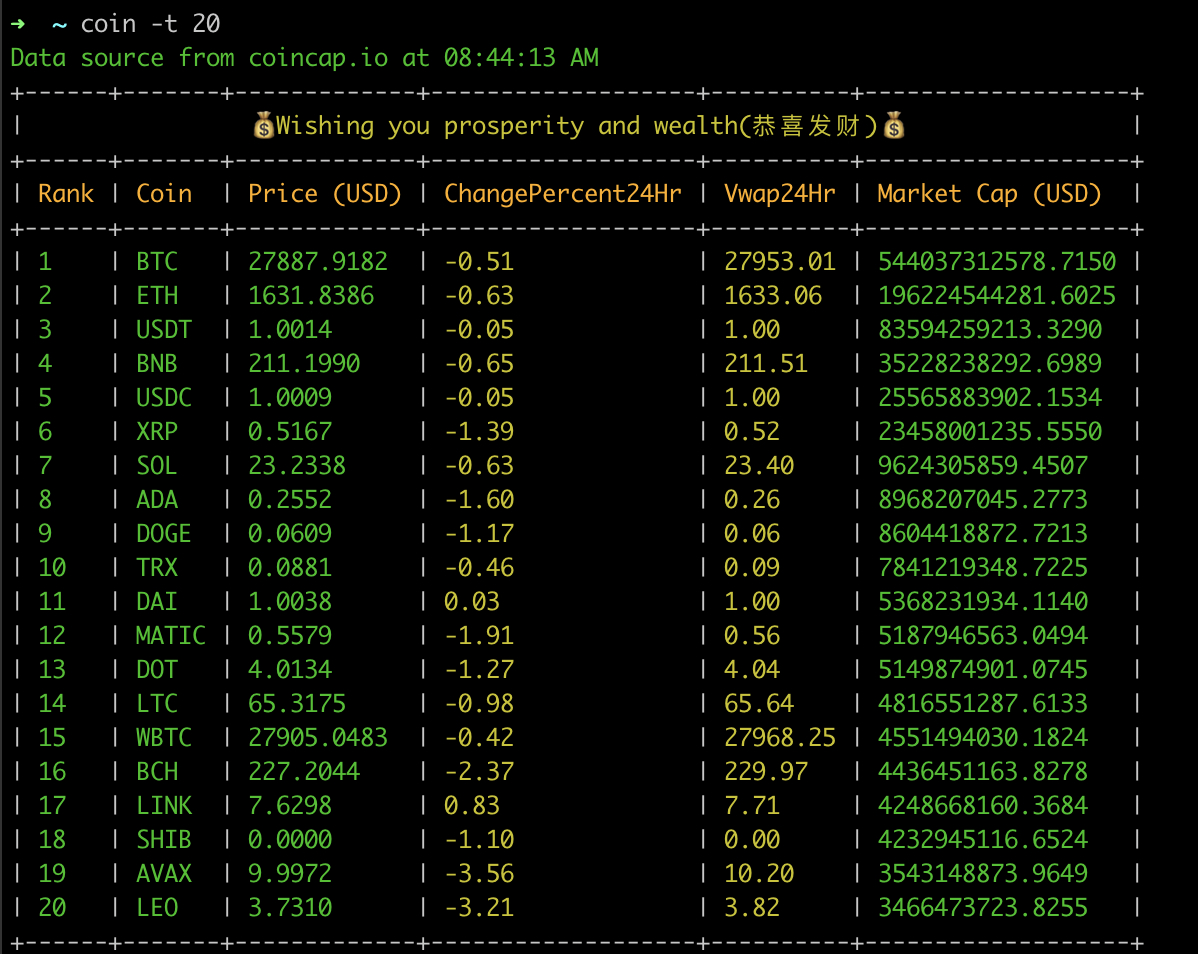The height and width of the screenshot is (954, 1198).
Task: Select the DAI coin cell
Action: [x=157, y=602]
